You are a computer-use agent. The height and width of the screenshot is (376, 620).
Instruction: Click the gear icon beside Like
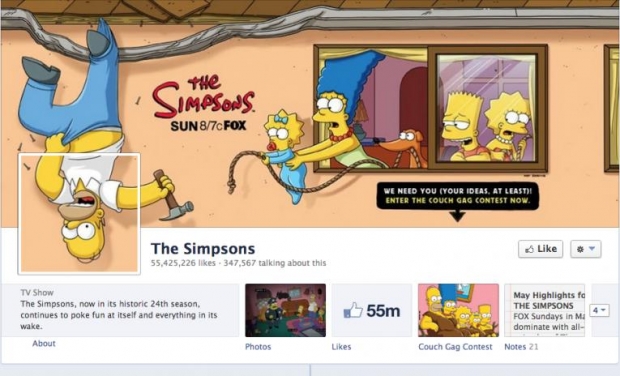(580, 249)
